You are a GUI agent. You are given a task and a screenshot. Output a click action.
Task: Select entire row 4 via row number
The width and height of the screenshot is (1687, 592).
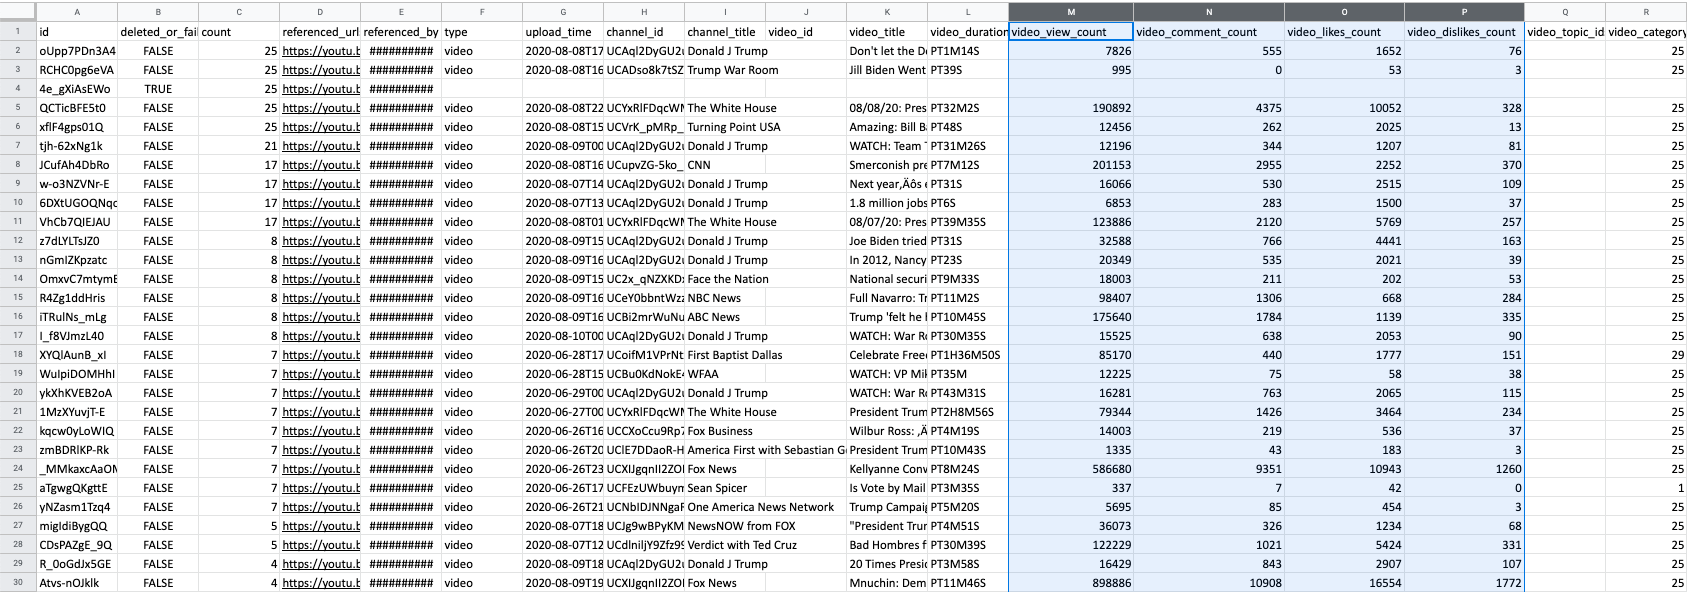tap(18, 89)
